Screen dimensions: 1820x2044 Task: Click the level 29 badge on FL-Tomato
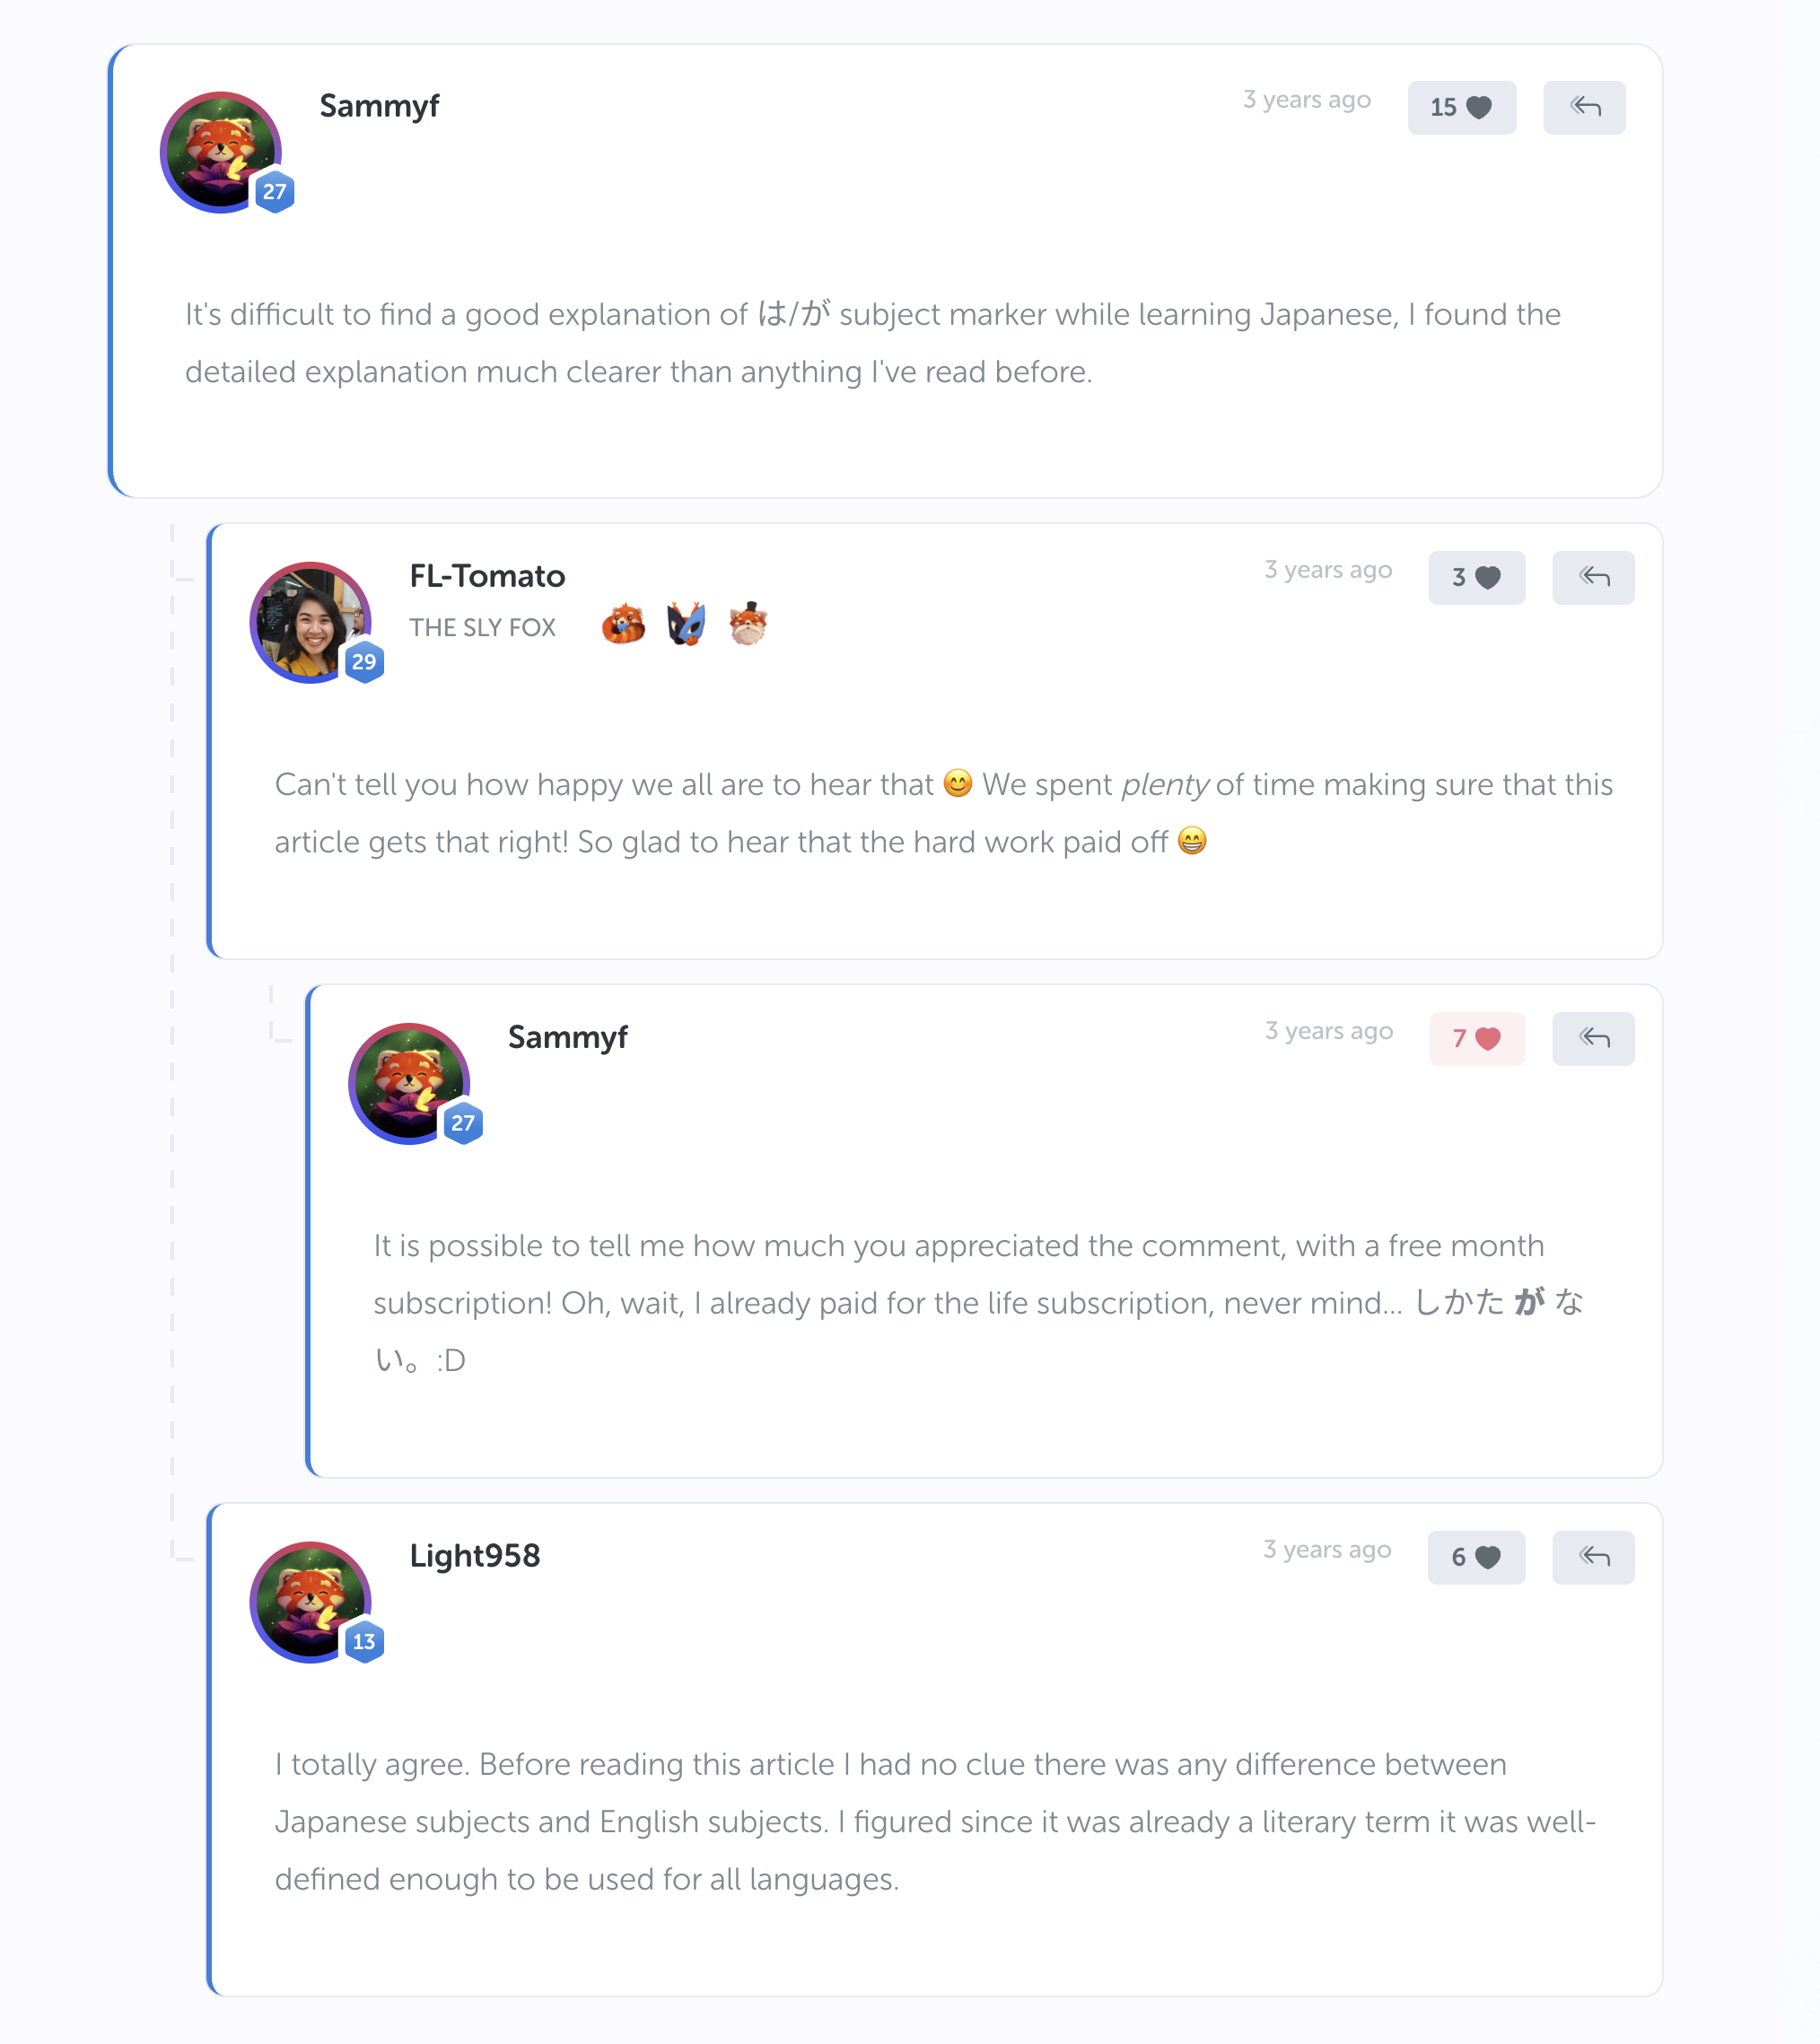click(x=364, y=661)
